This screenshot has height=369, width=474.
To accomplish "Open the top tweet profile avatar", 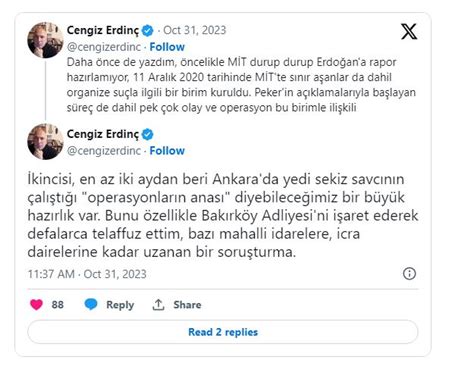I will point(45,40).
